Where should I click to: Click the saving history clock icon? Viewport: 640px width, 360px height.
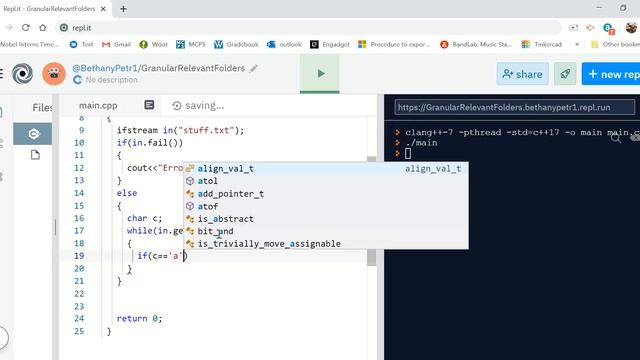point(176,106)
